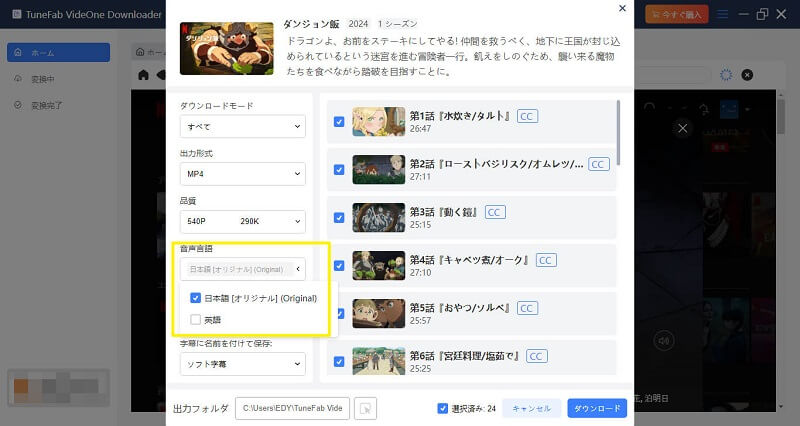The width and height of the screenshot is (800, 426).
Task: Open thumbnail of 第4話 キャベツ煮/オーク
Action: 379,266
